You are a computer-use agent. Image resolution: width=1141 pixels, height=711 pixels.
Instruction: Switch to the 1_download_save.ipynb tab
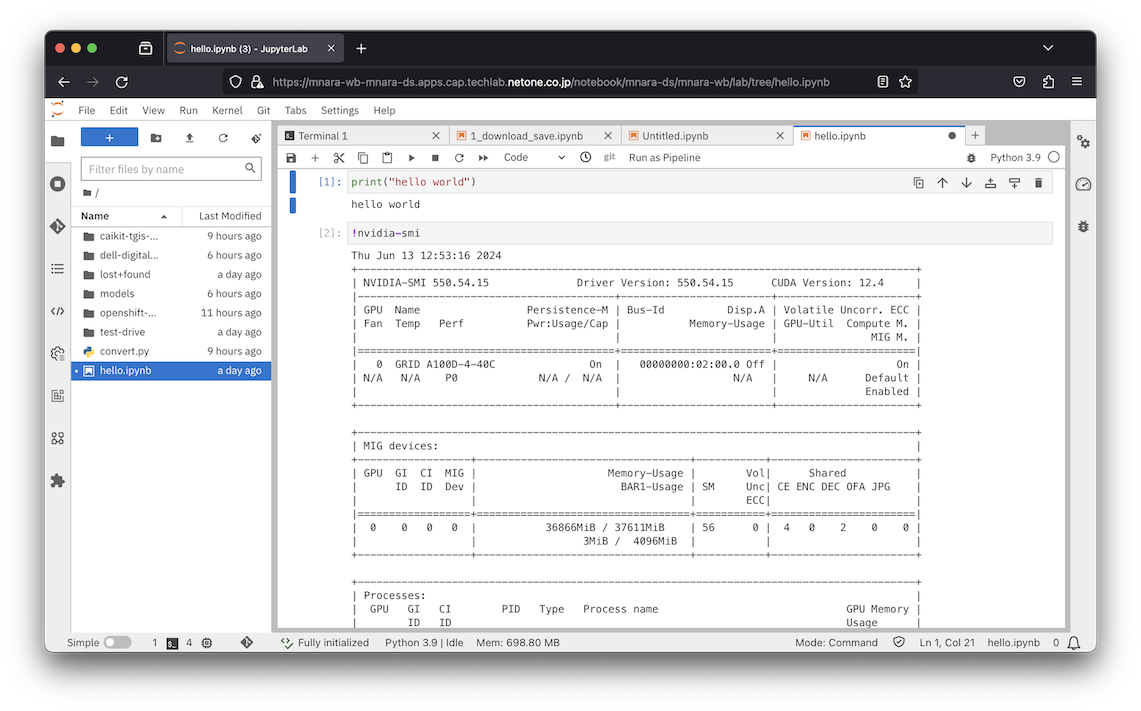point(535,136)
